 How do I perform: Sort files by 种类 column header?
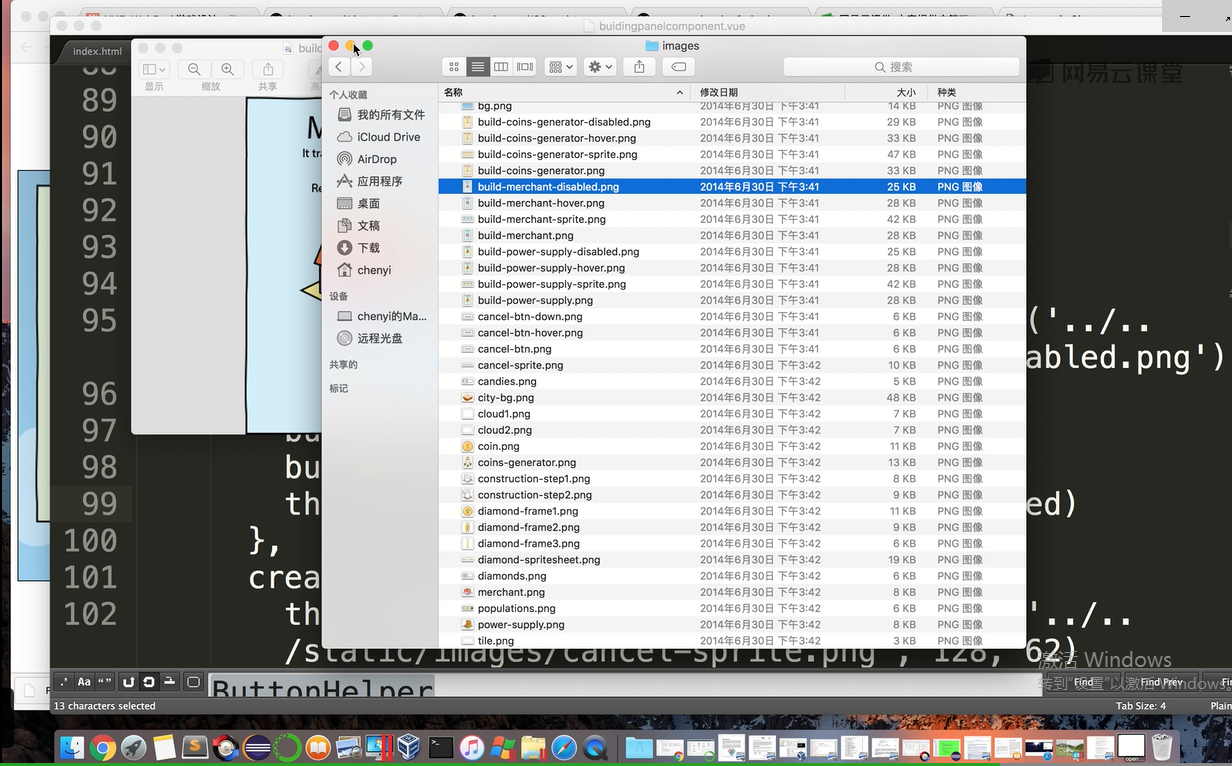(976, 92)
